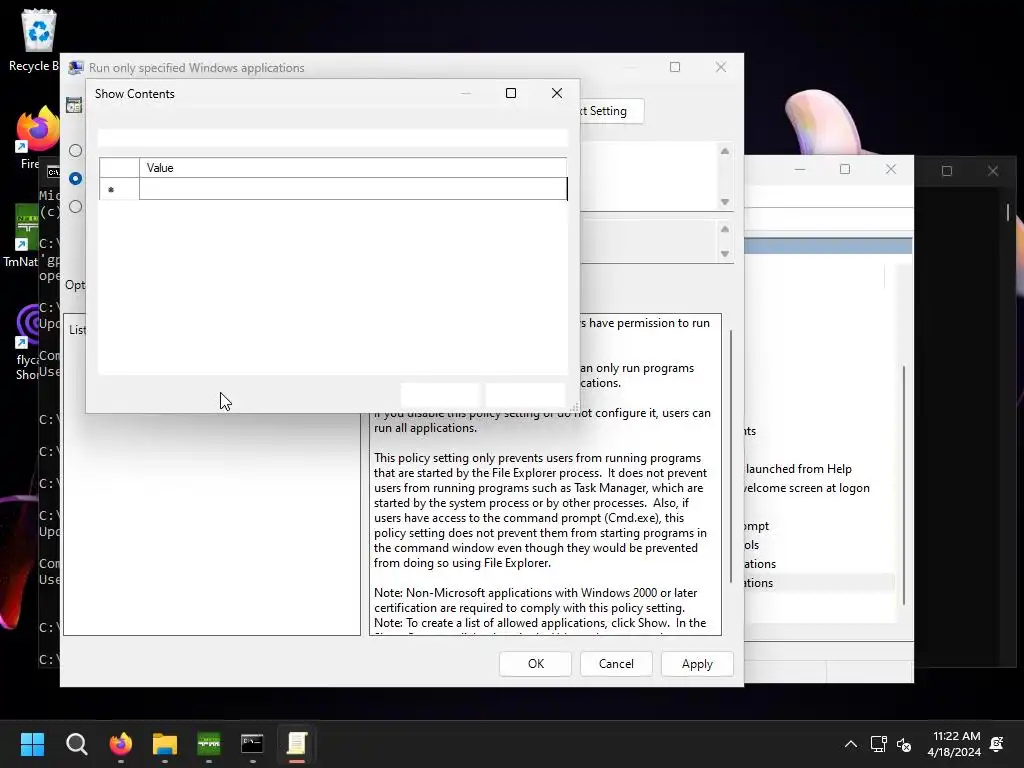Click the Next Setting button

click(611, 111)
